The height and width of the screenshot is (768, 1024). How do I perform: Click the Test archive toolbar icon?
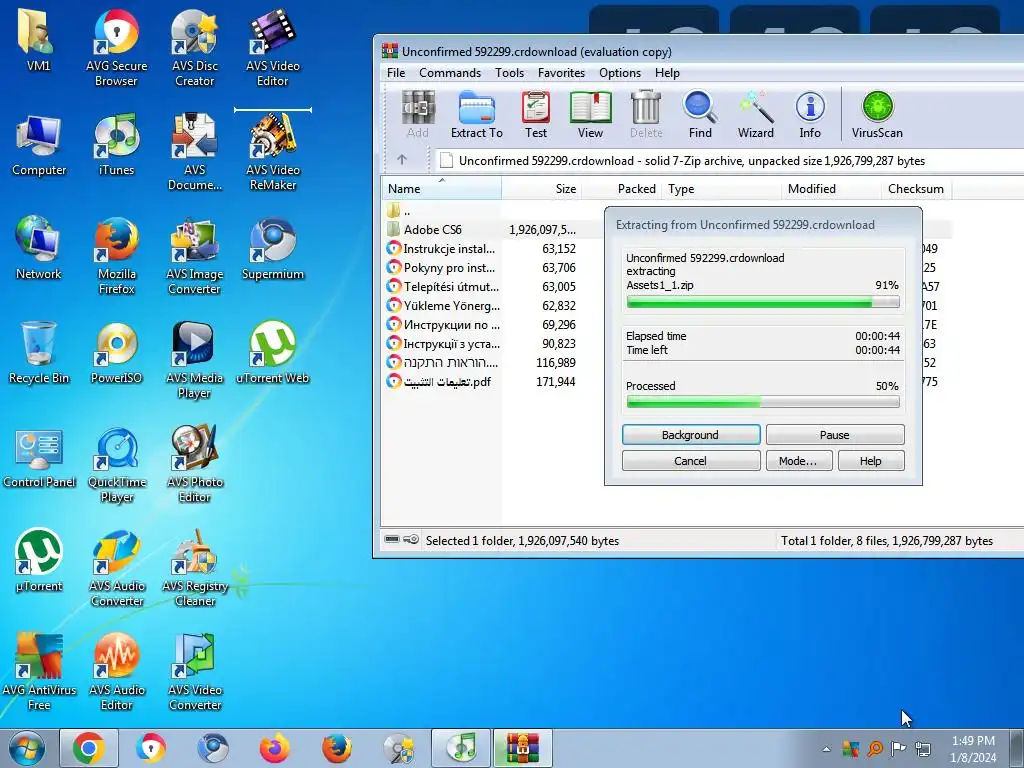536,115
